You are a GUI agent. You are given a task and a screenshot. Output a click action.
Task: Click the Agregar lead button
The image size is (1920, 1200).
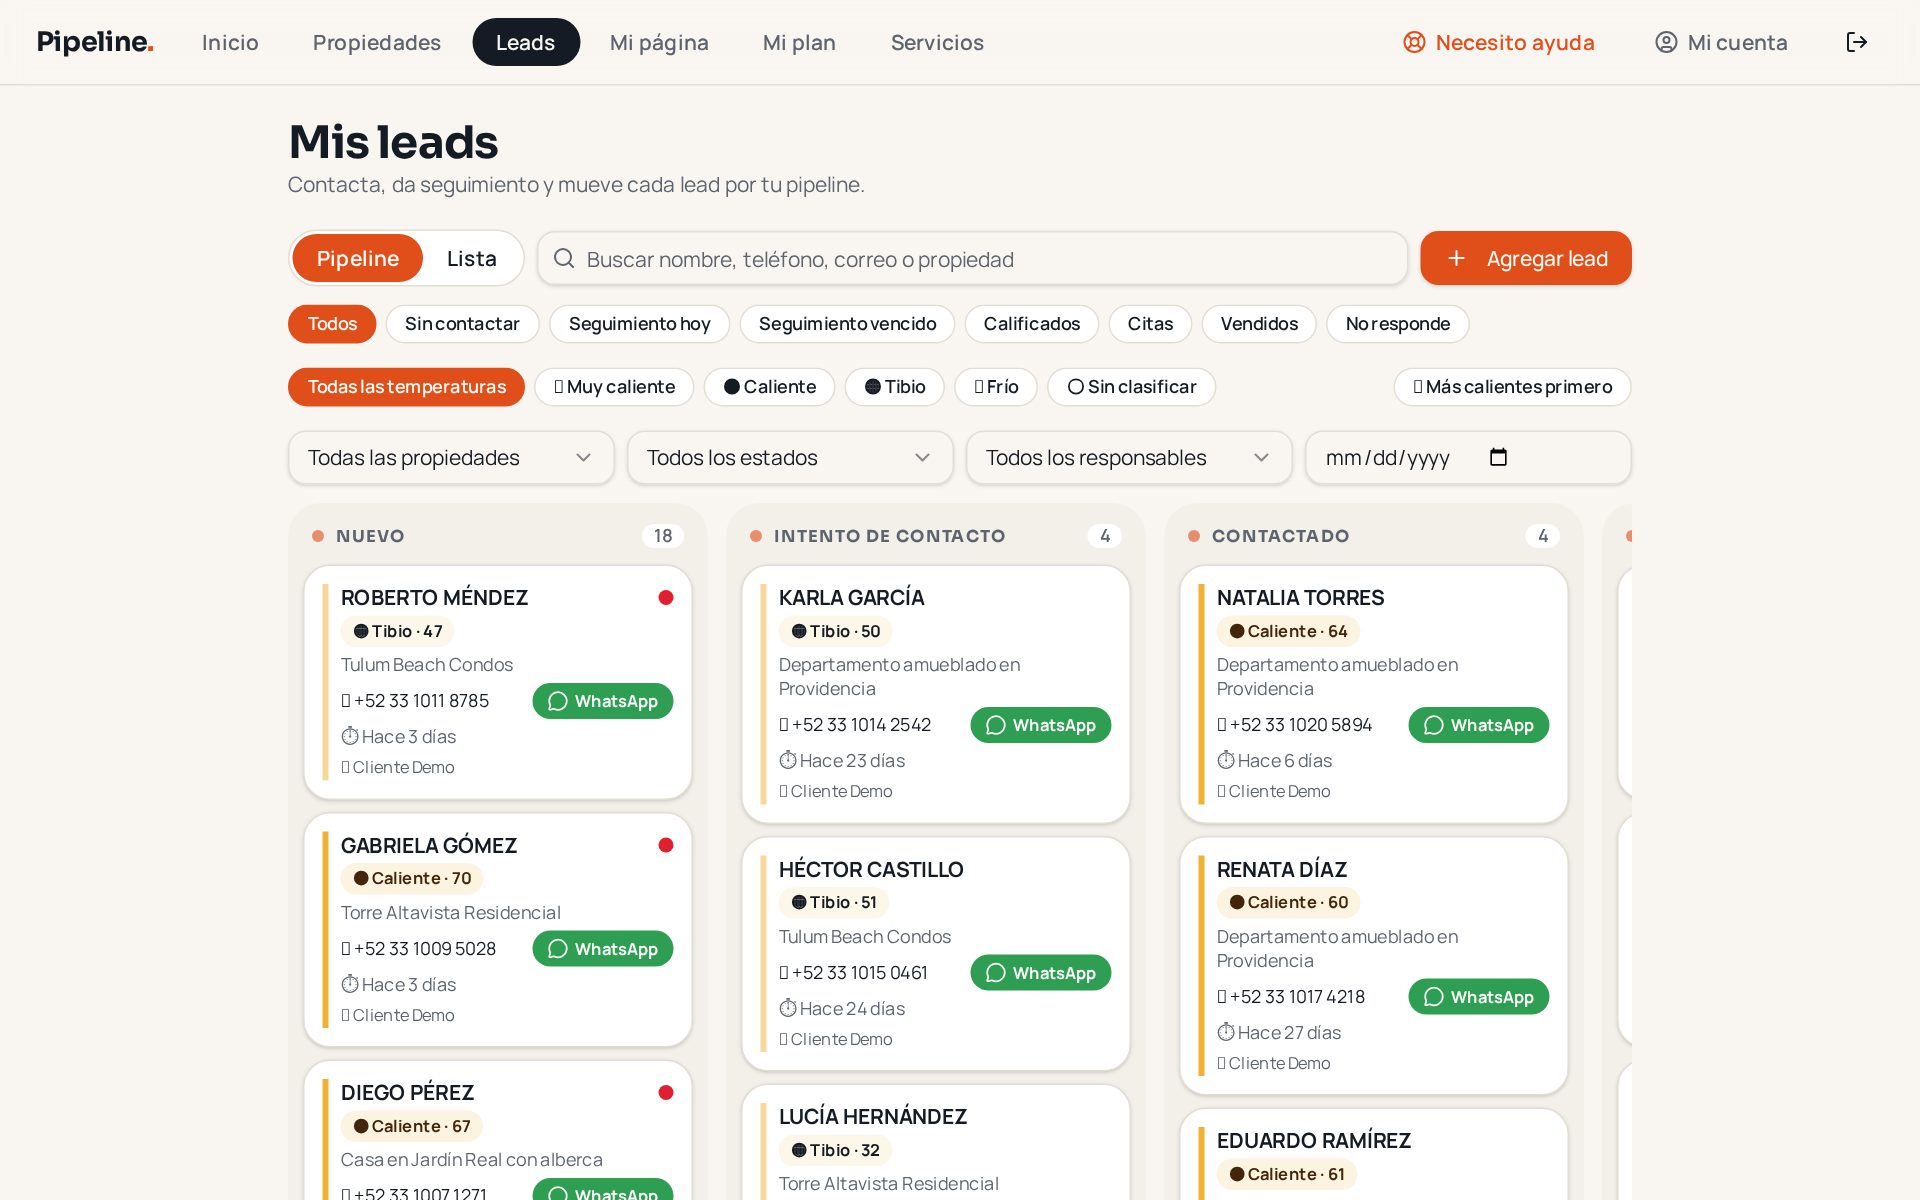coord(1526,258)
